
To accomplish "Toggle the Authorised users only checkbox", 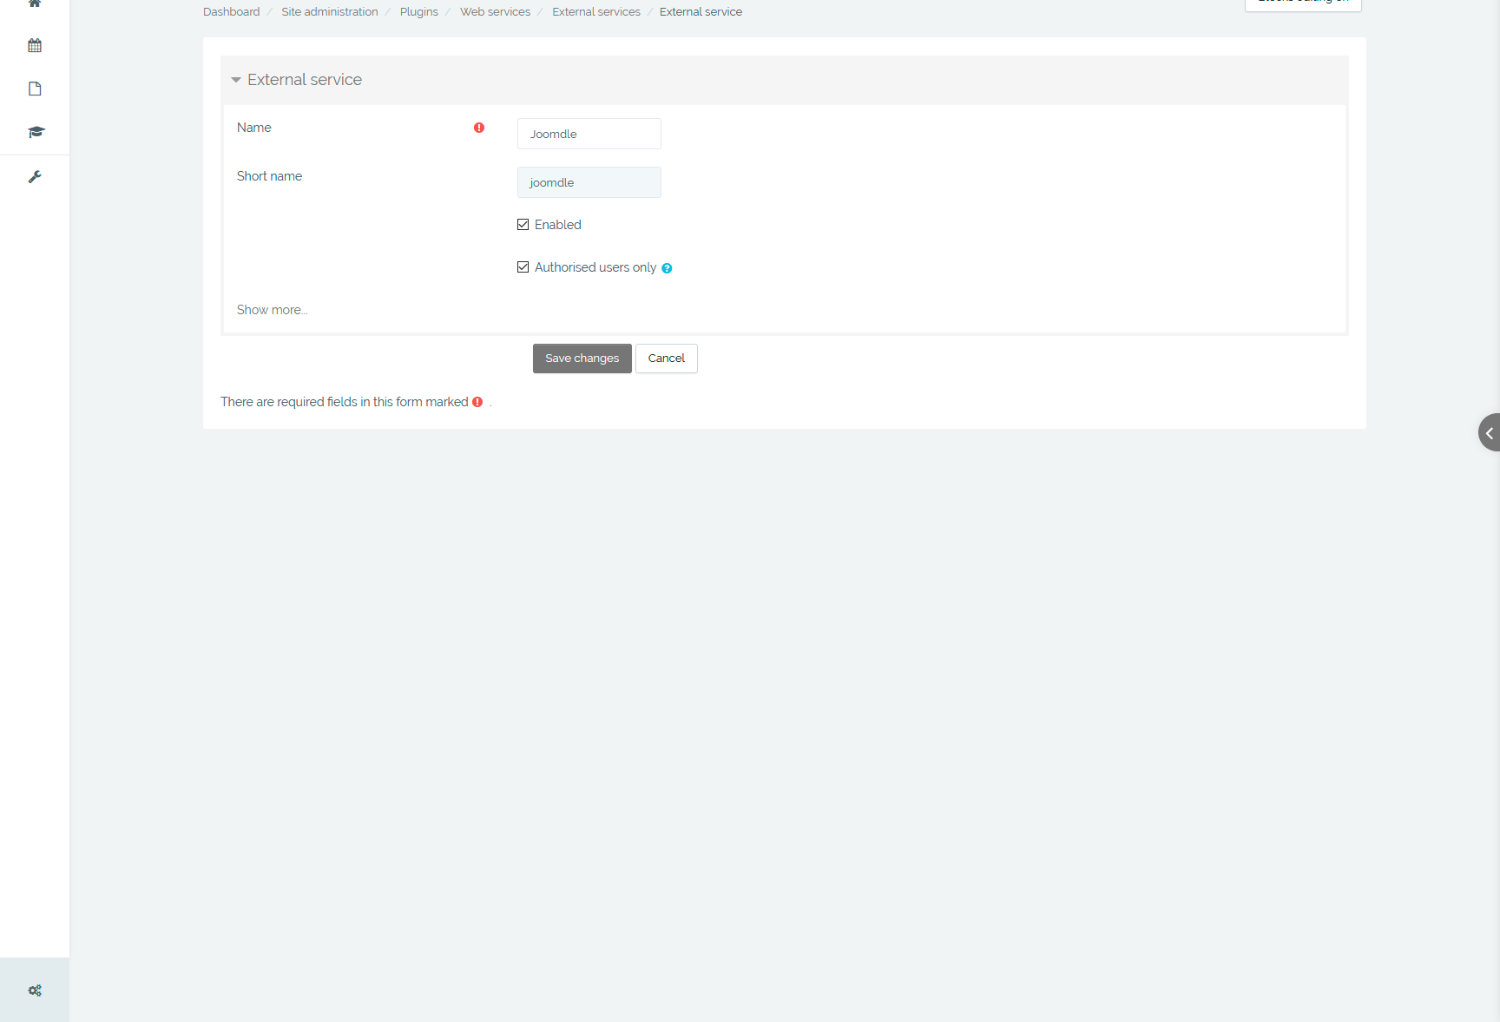I will click(523, 267).
